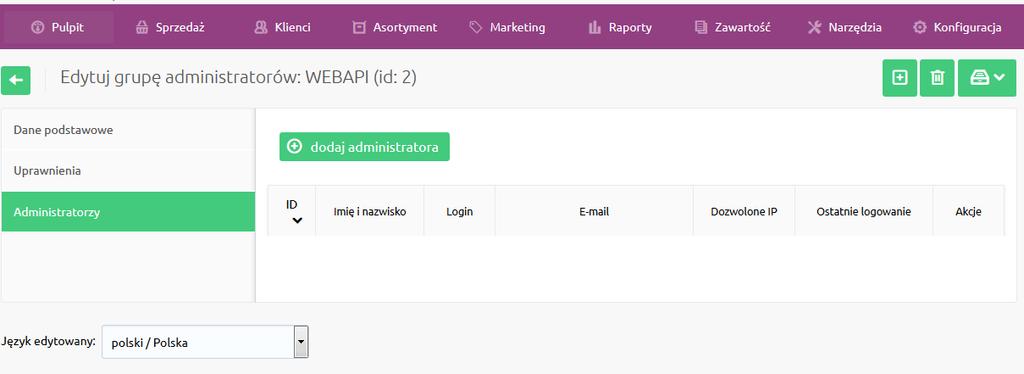Click the dodaj administratora button

coord(364,147)
